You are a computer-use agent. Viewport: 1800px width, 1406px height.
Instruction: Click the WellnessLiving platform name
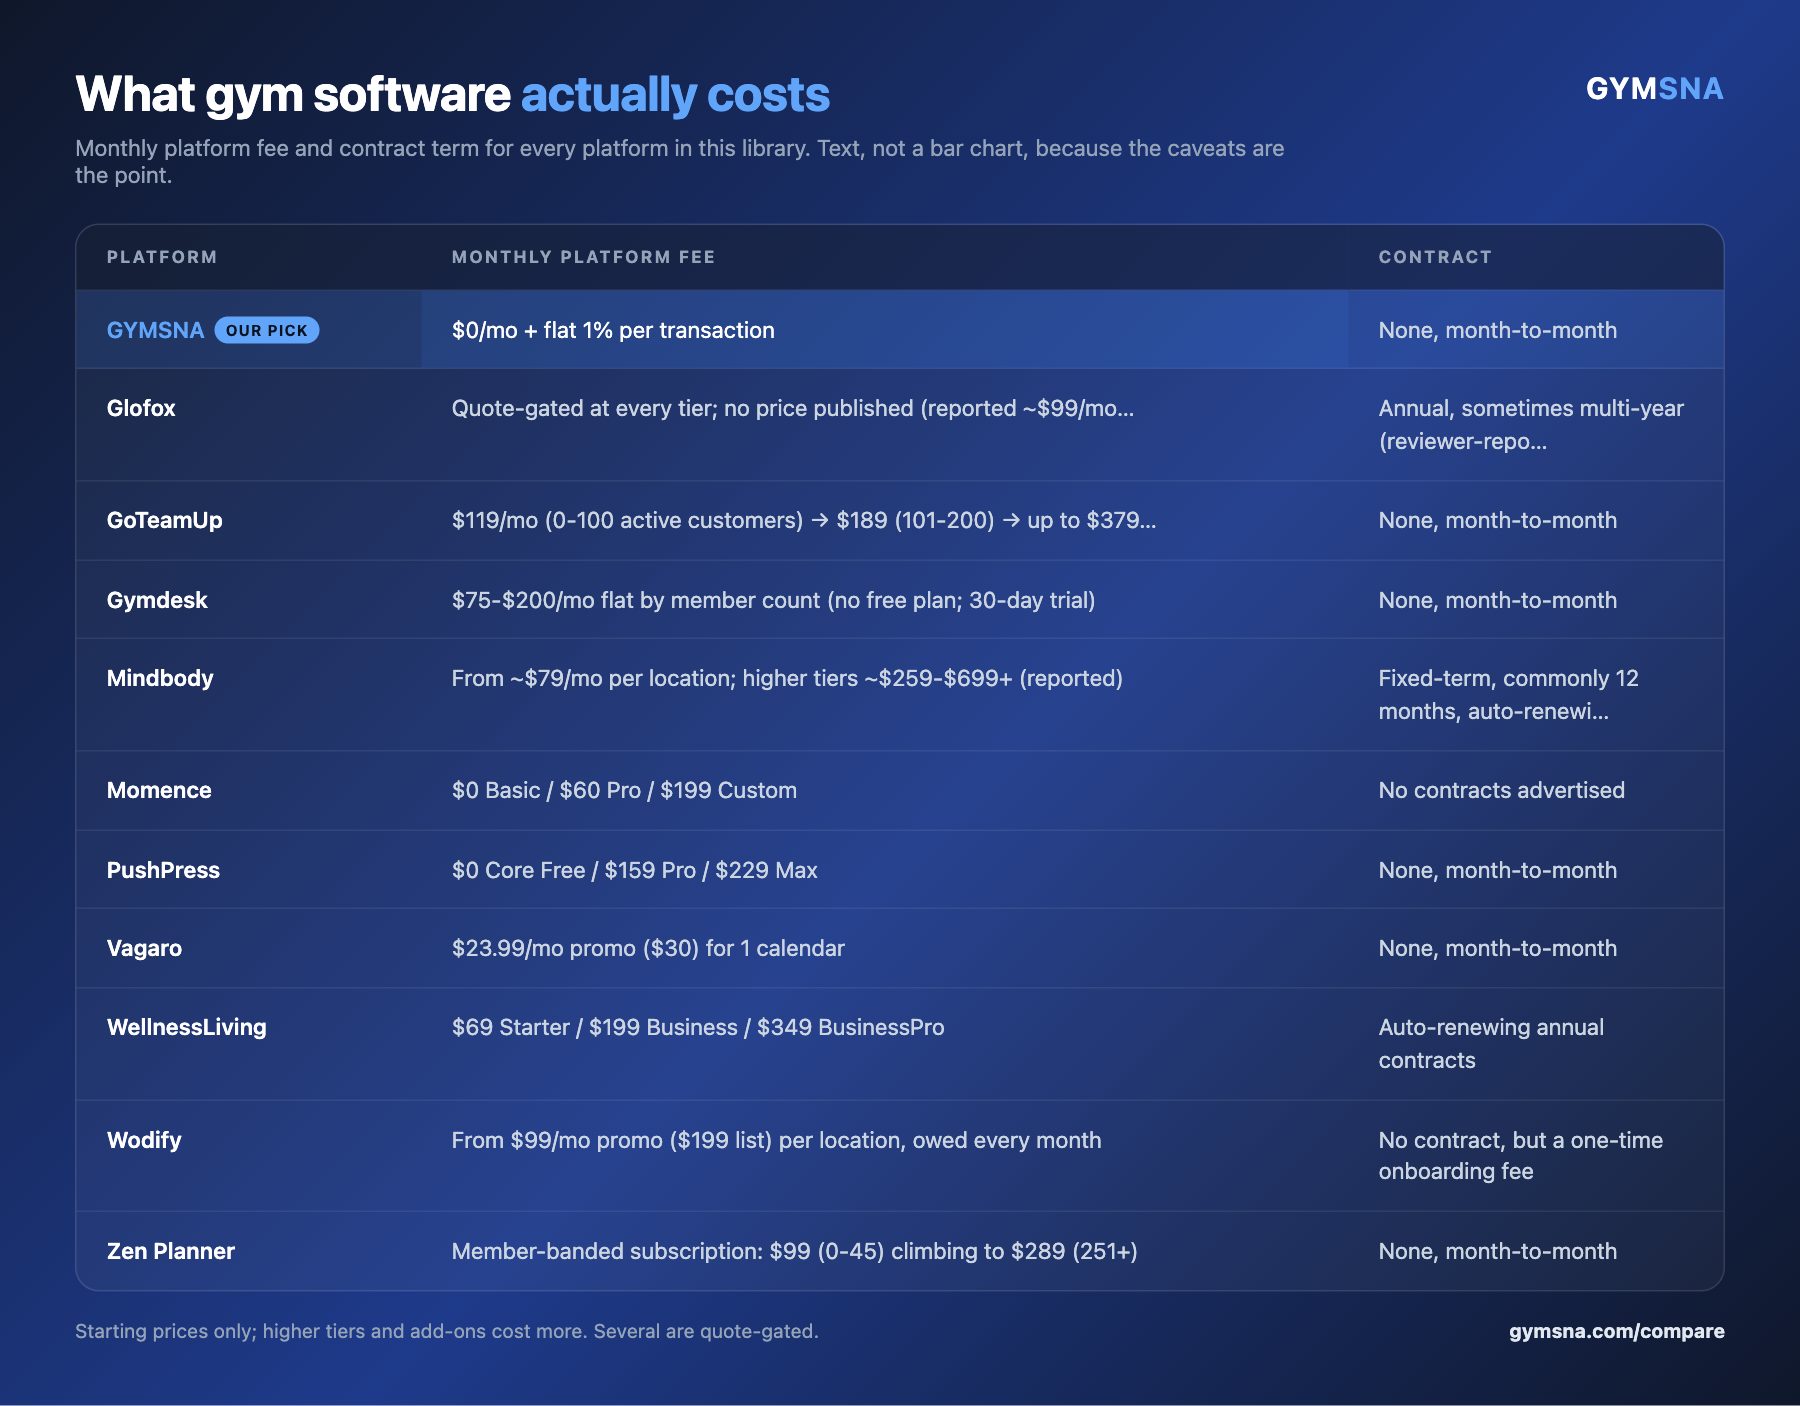pyautogui.click(x=187, y=1027)
